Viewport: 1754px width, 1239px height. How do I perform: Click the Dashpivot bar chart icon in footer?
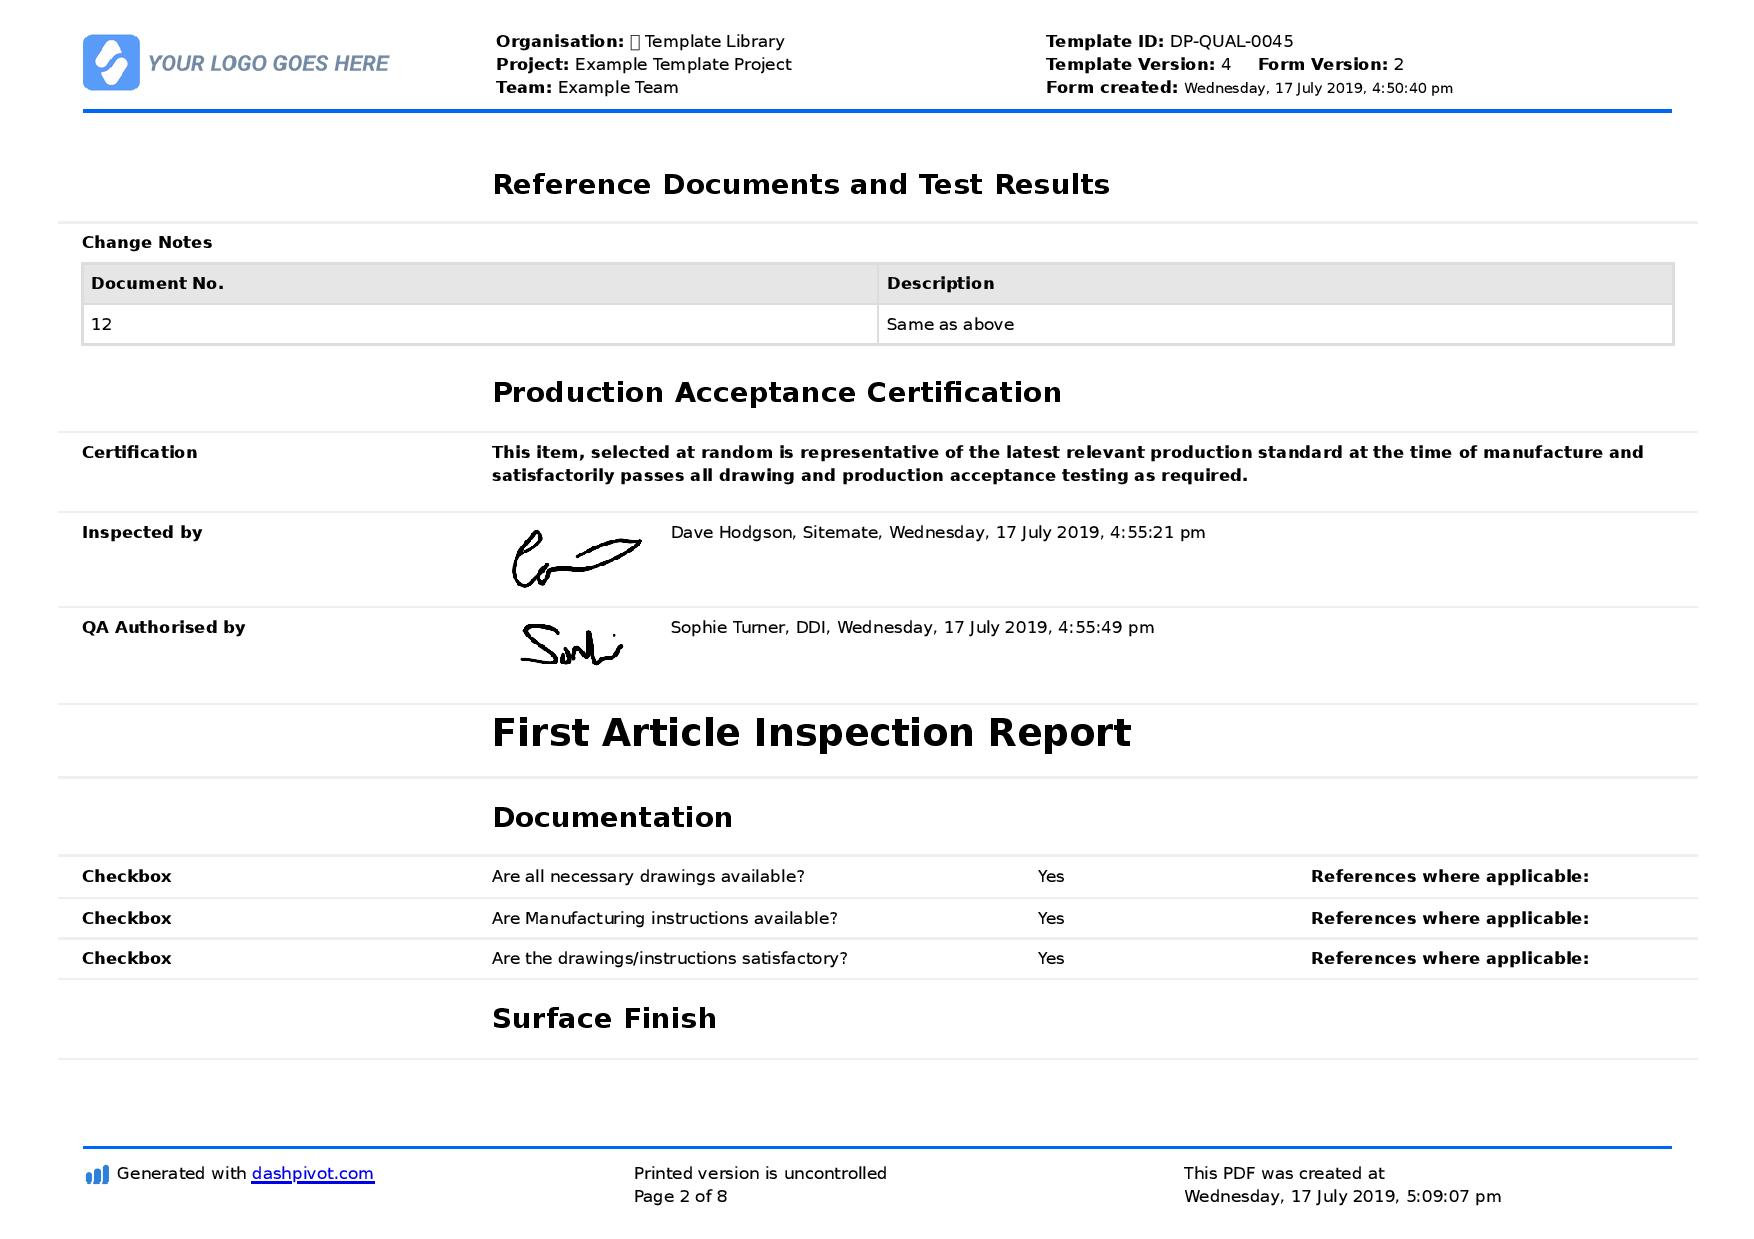tap(97, 1174)
